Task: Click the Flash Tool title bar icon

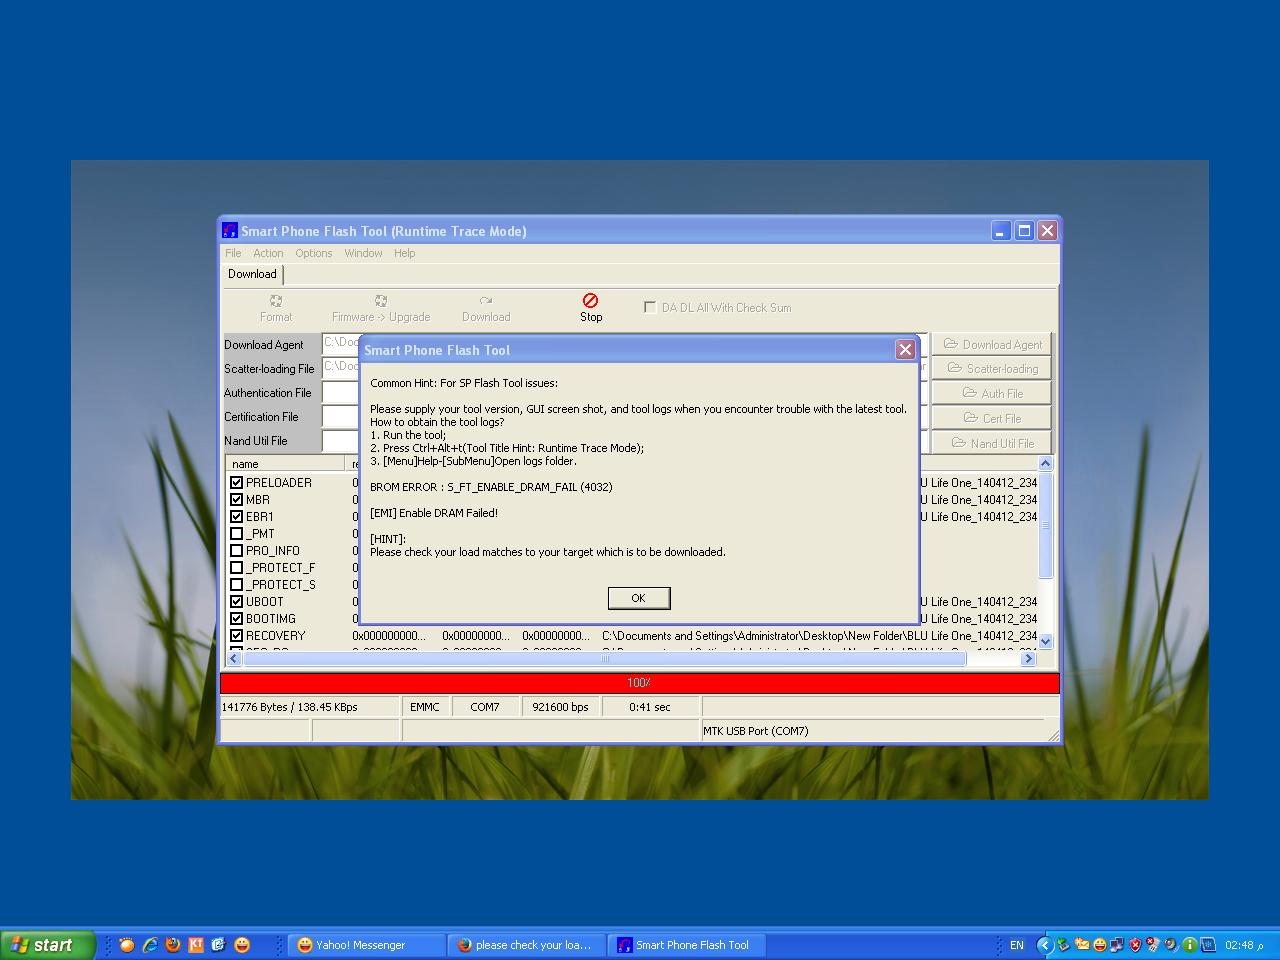Action: pyautogui.click(x=230, y=231)
